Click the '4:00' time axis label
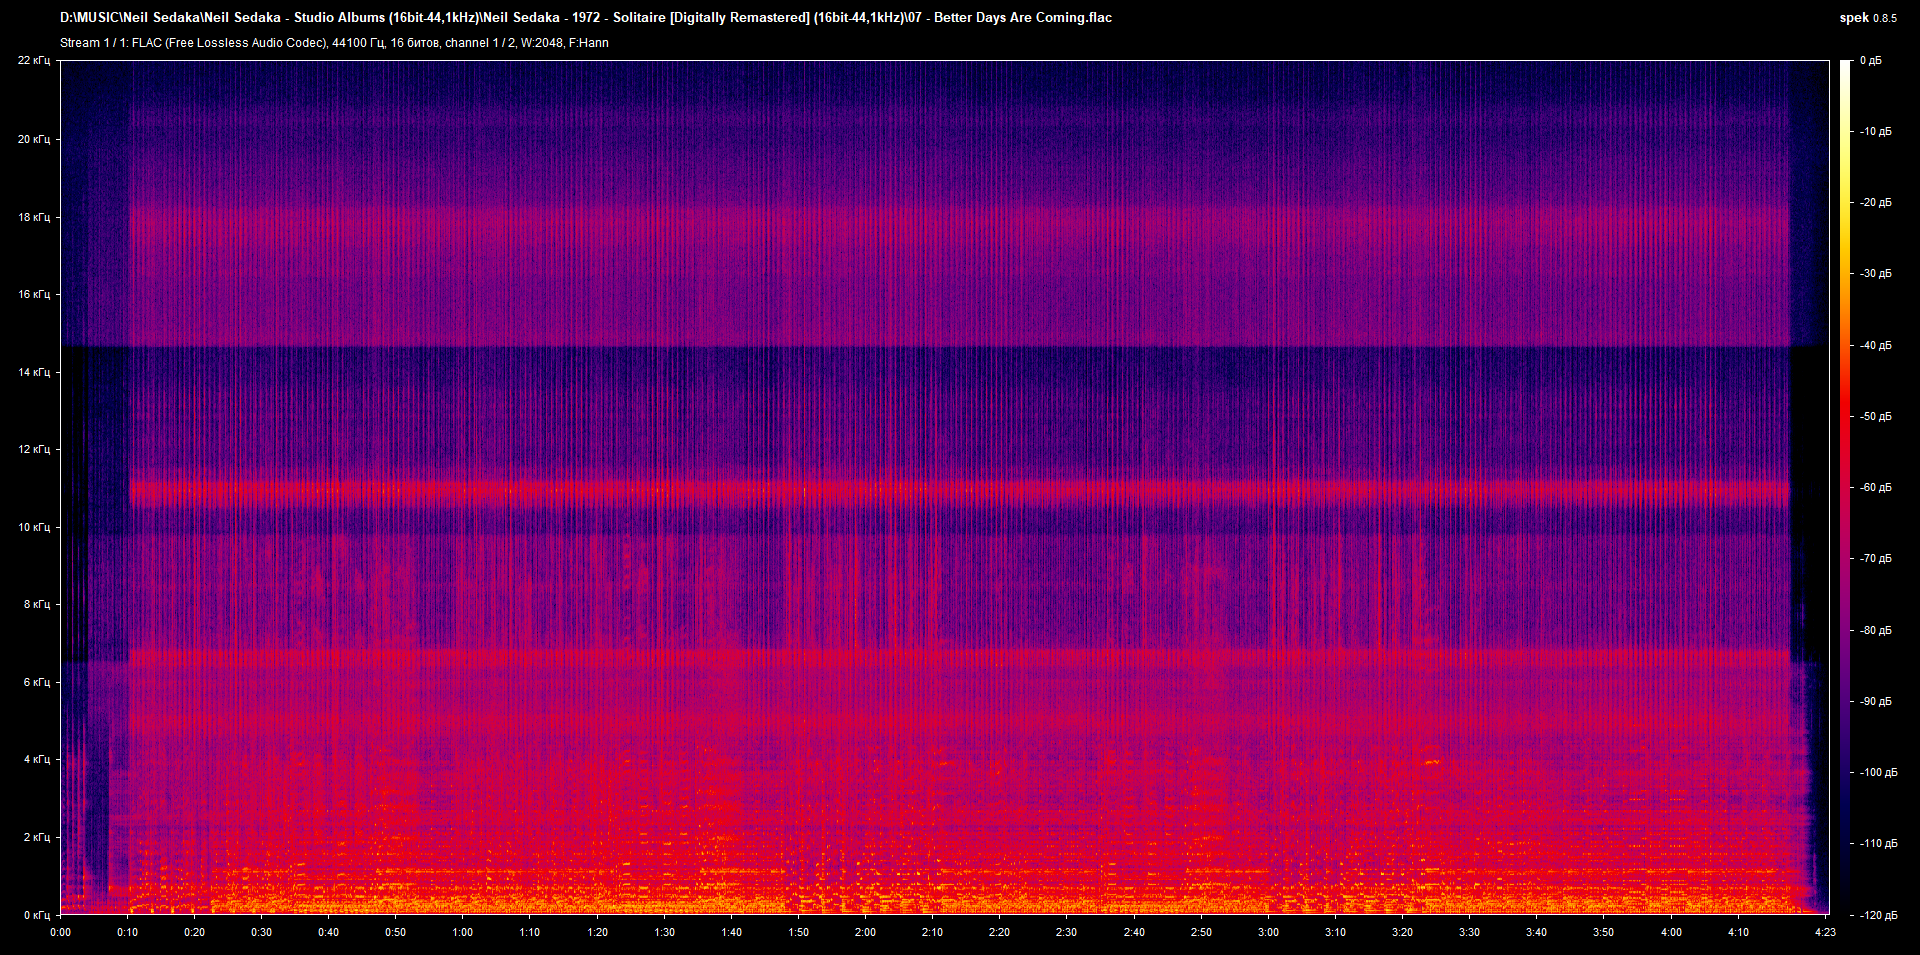The width and height of the screenshot is (1920, 955). 1672,932
